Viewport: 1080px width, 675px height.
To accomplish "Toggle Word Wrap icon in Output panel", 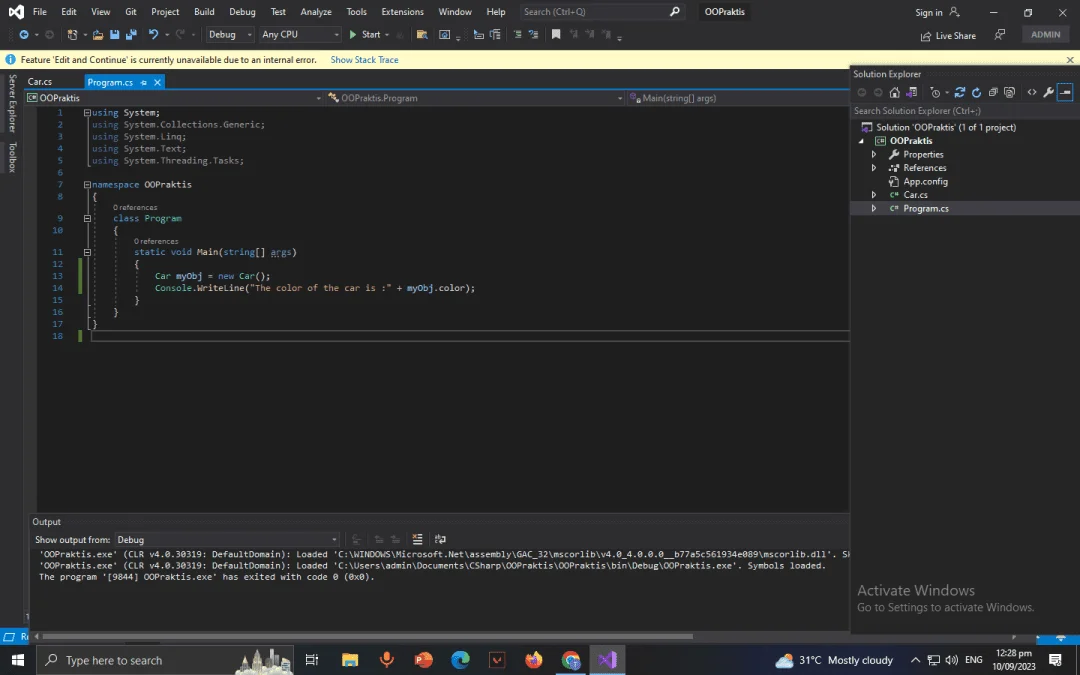I will (440, 539).
